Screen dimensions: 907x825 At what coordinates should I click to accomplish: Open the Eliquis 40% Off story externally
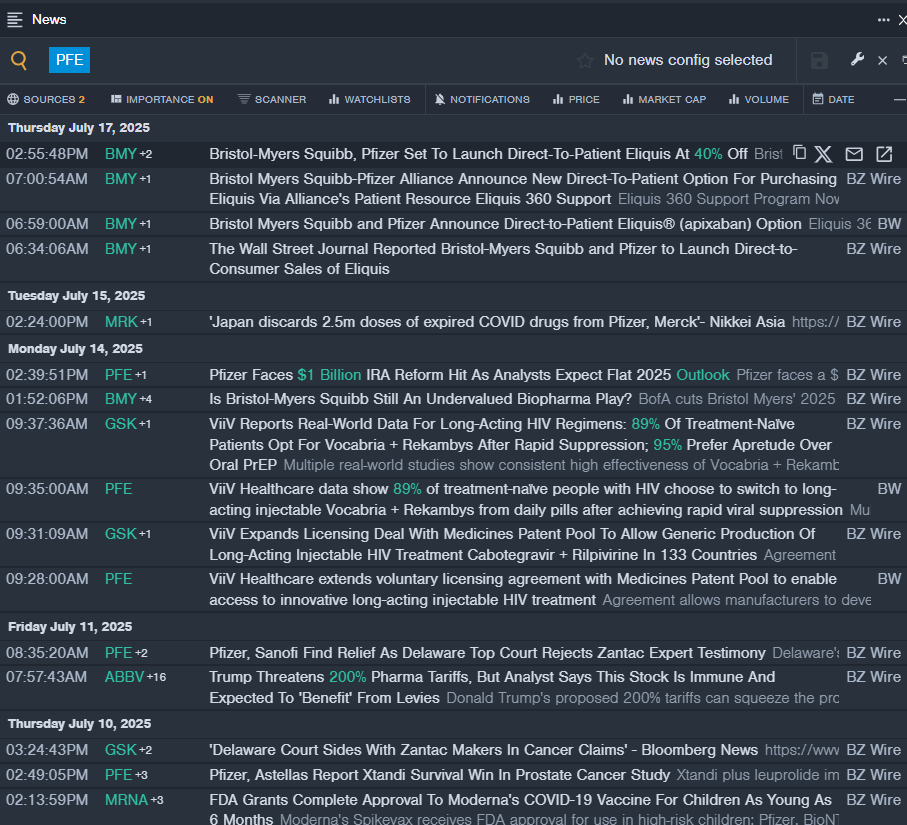(884, 154)
